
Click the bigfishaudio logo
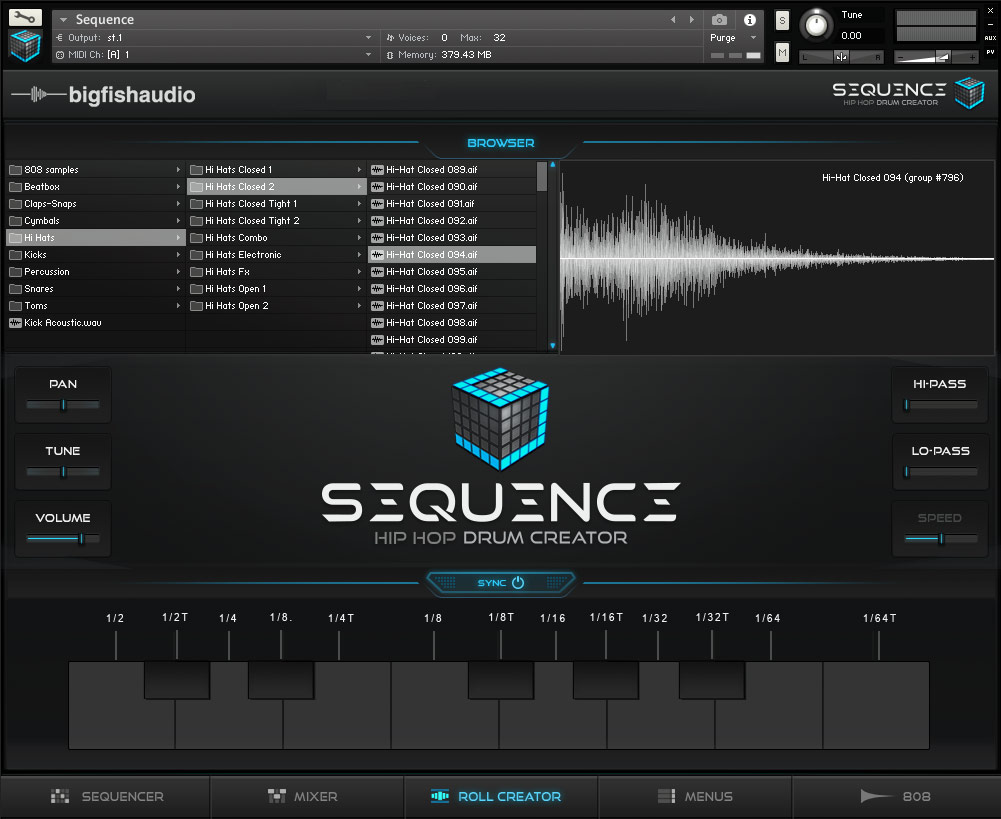[x=107, y=92]
